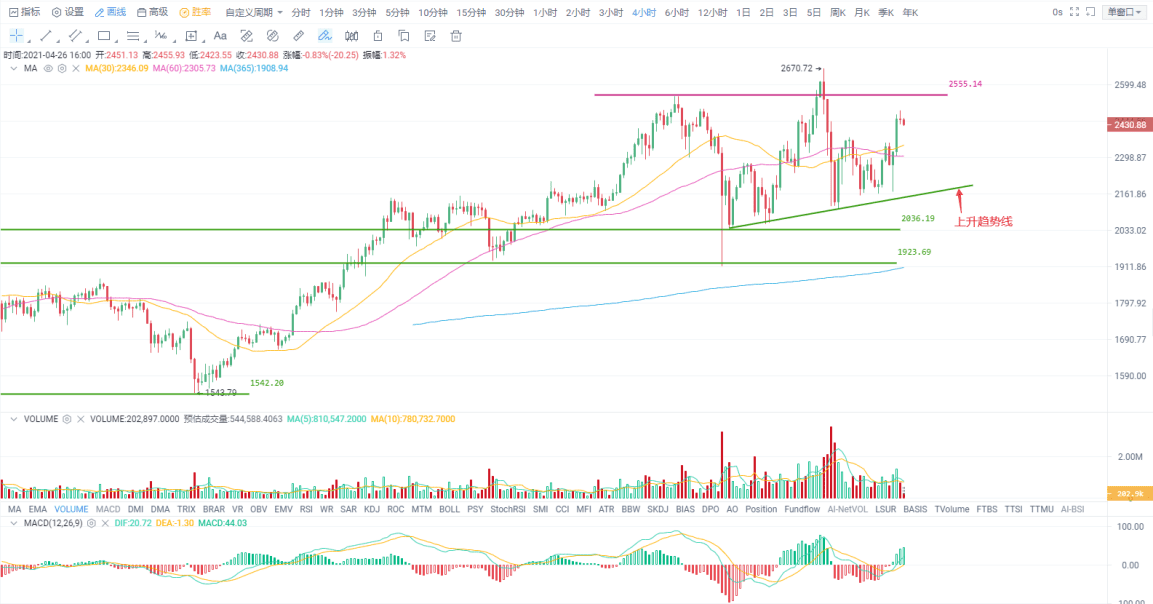The width and height of the screenshot is (1153, 604).
Task: Click the 0s refresh countdown label
Action: (1057, 12)
